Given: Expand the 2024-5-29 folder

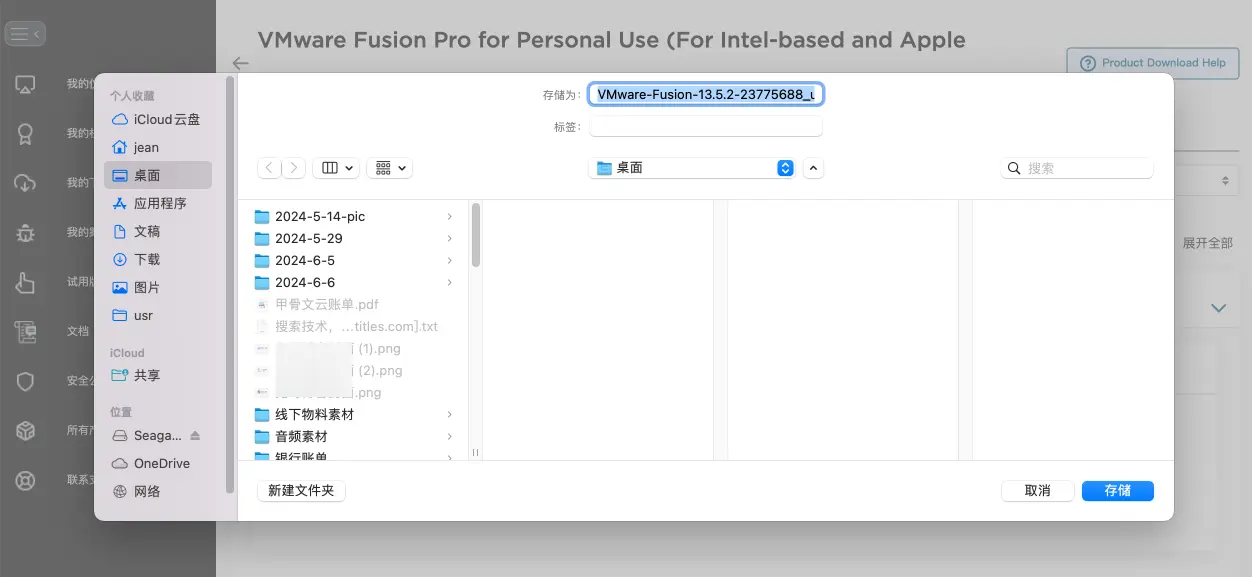Looking at the screenshot, I should (x=449, y=238).
